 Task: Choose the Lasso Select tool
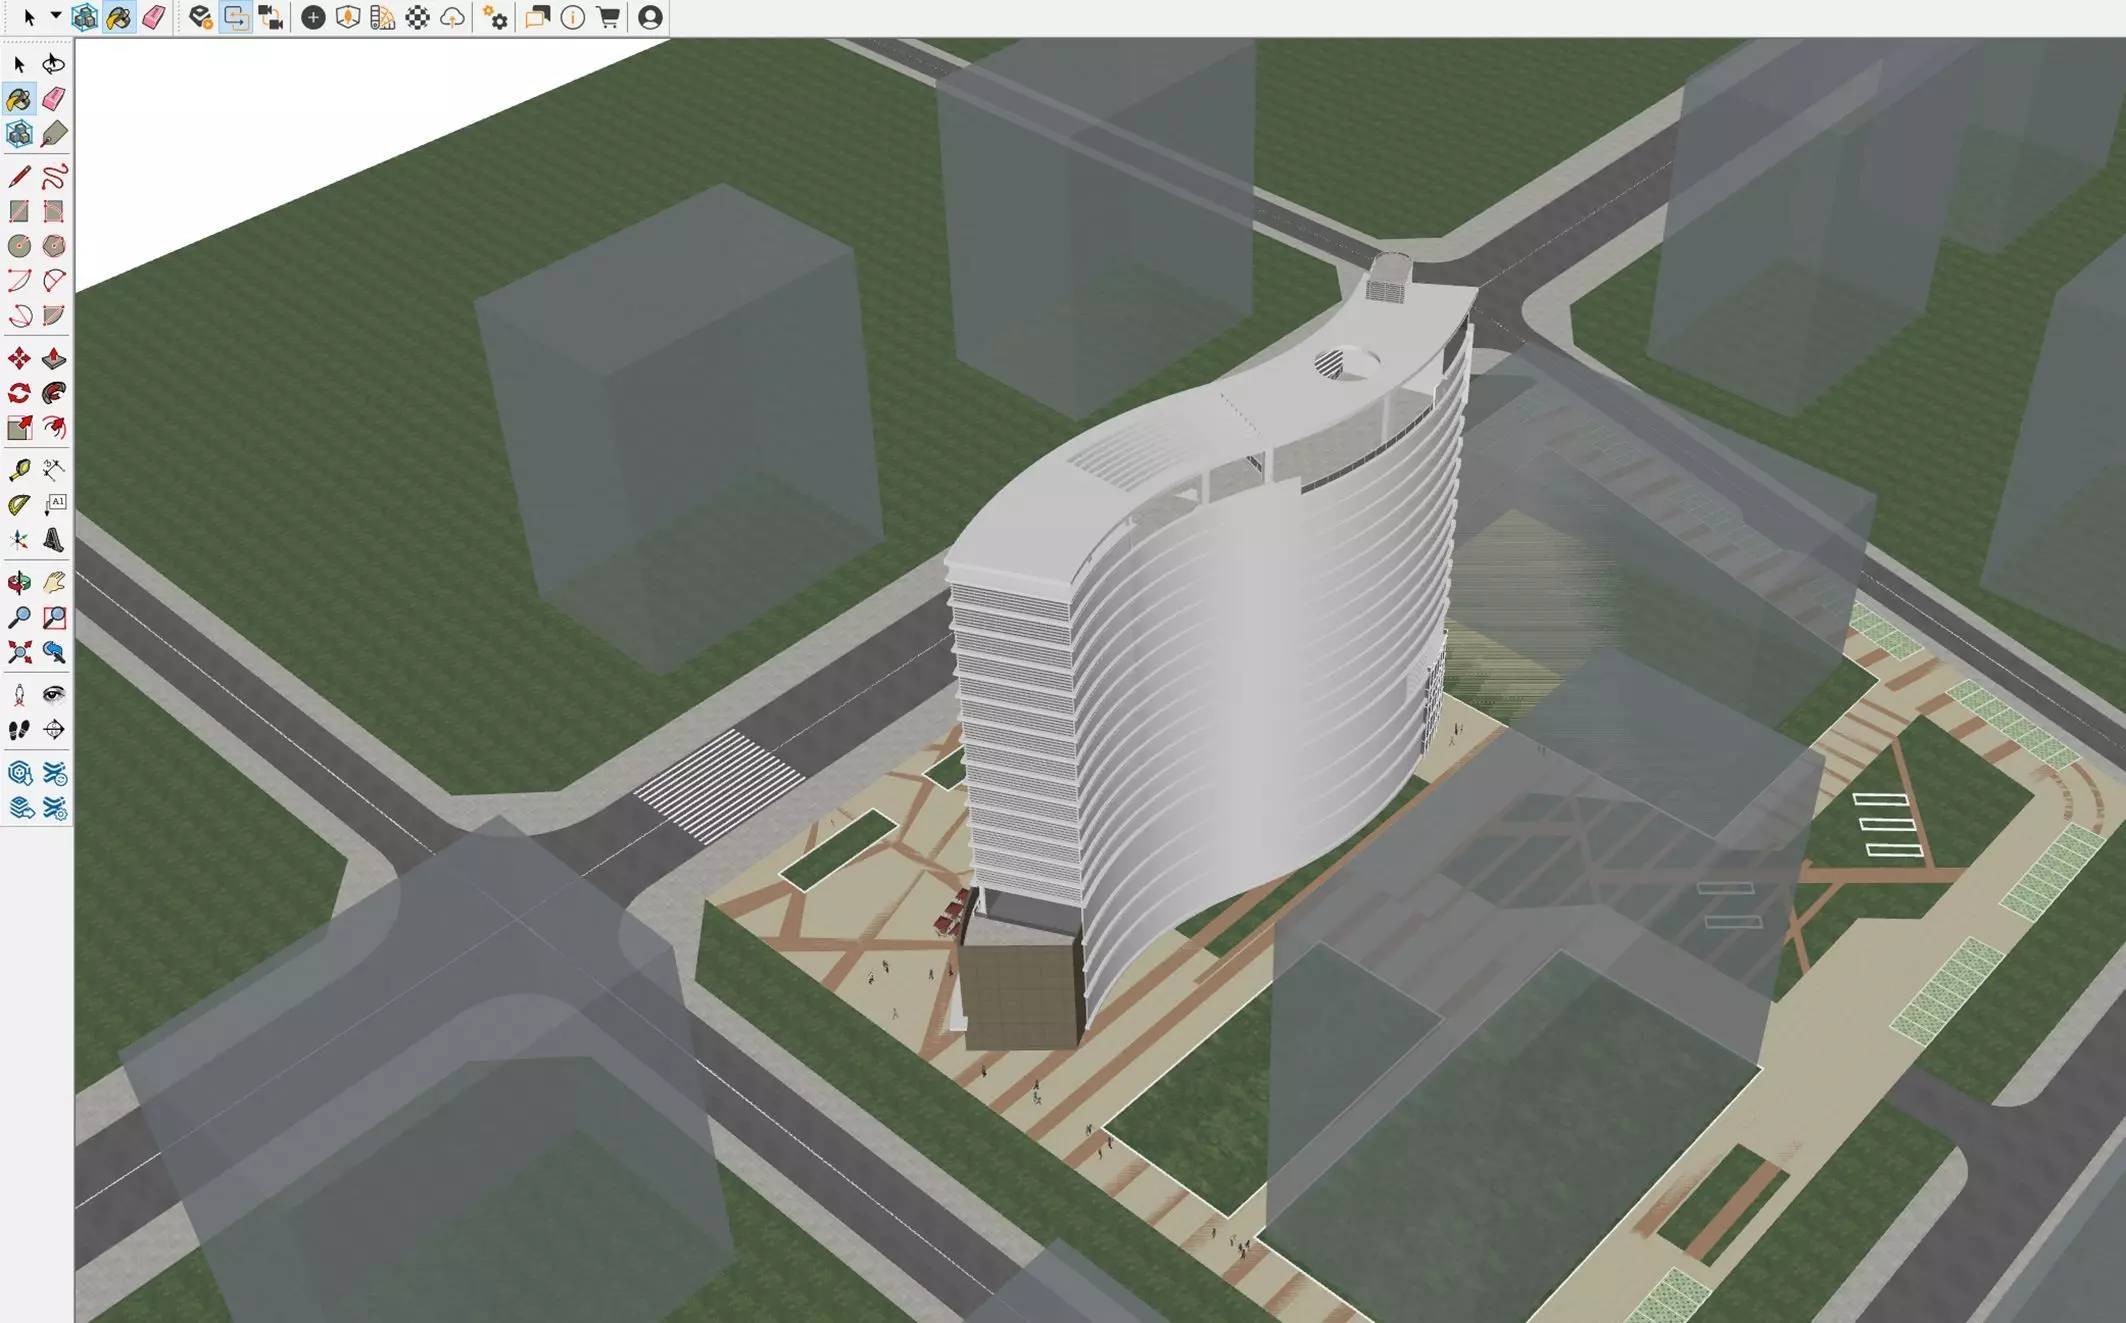54,65
